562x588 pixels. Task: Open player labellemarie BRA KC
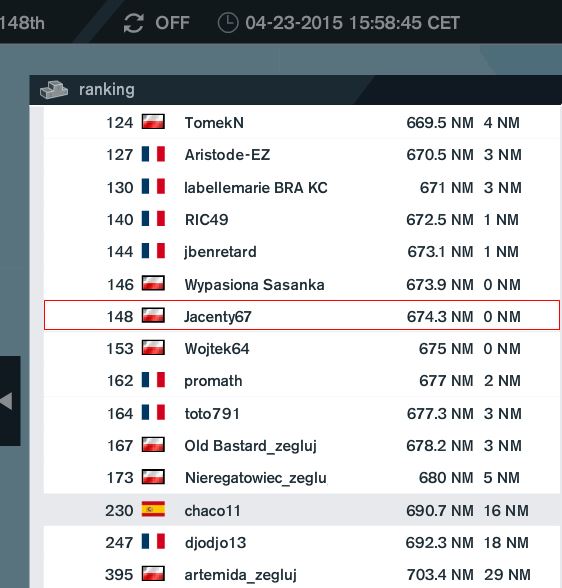click(256, 188)
